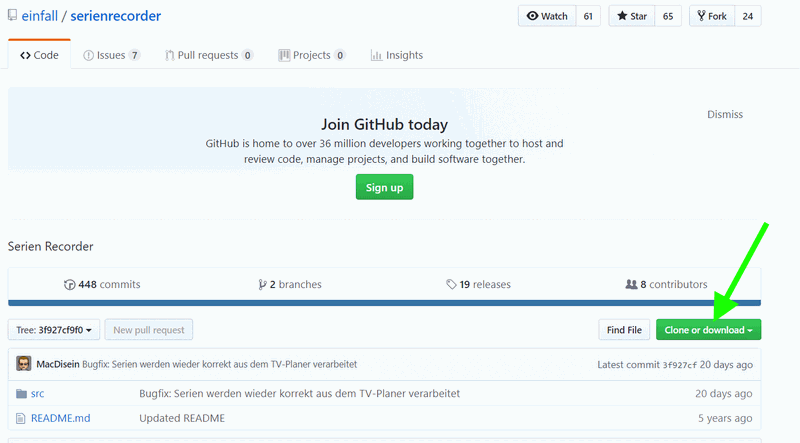Open the MacDisein author link
The height and width of the screenshot is (443, 800).
pos(58,364)
